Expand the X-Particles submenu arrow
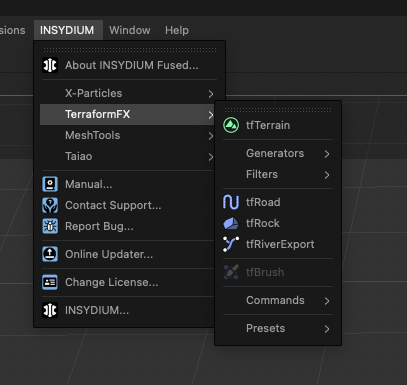This screenshot has height=385, width=407. [211, 94]
